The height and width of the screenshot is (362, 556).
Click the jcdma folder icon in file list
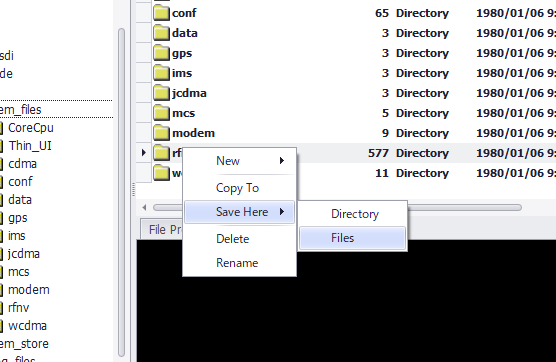pyautogui.click(x=161, y=93)
